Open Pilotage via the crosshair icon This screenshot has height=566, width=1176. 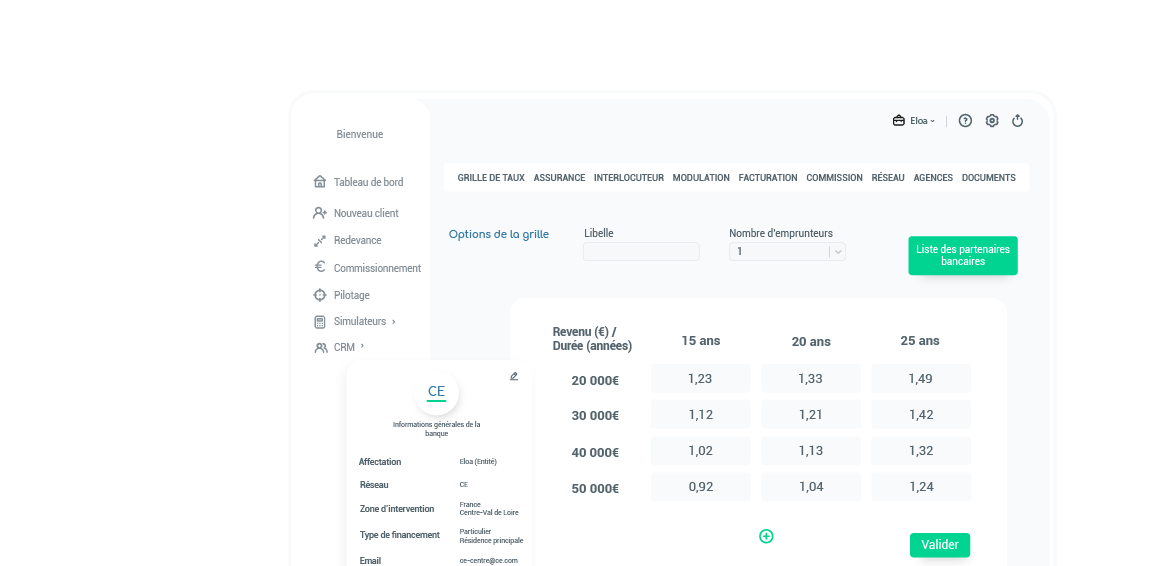pyautogui.click(x=320, y=295)
